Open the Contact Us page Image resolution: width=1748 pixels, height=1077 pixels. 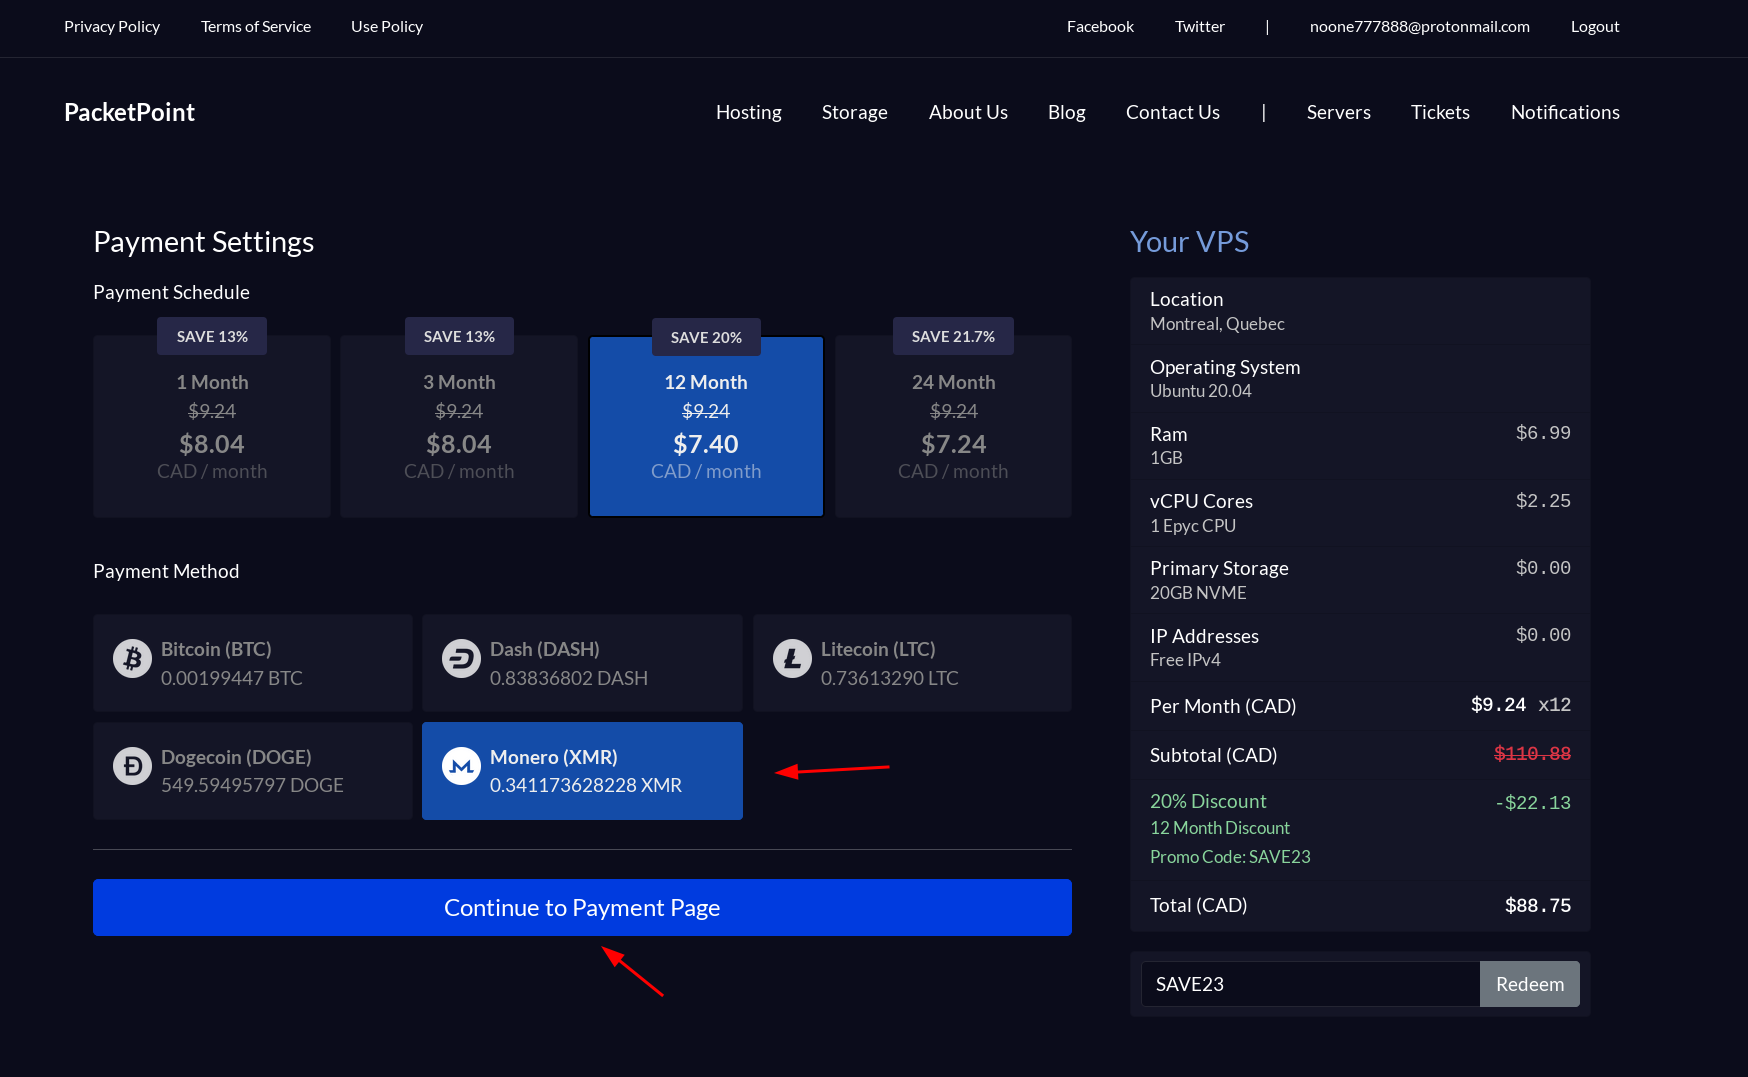pyautogui.click(x=1173, y=112)
